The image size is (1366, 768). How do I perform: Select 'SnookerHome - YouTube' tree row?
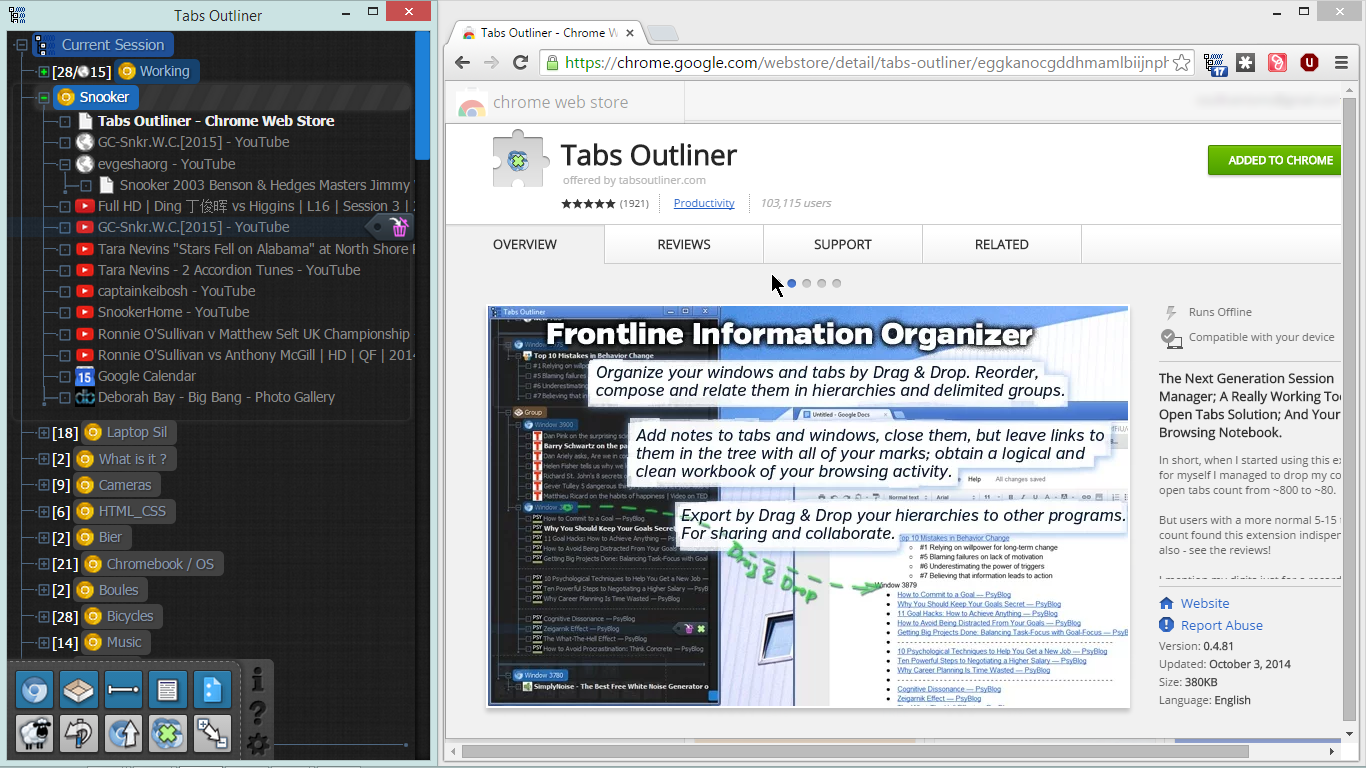173,312
